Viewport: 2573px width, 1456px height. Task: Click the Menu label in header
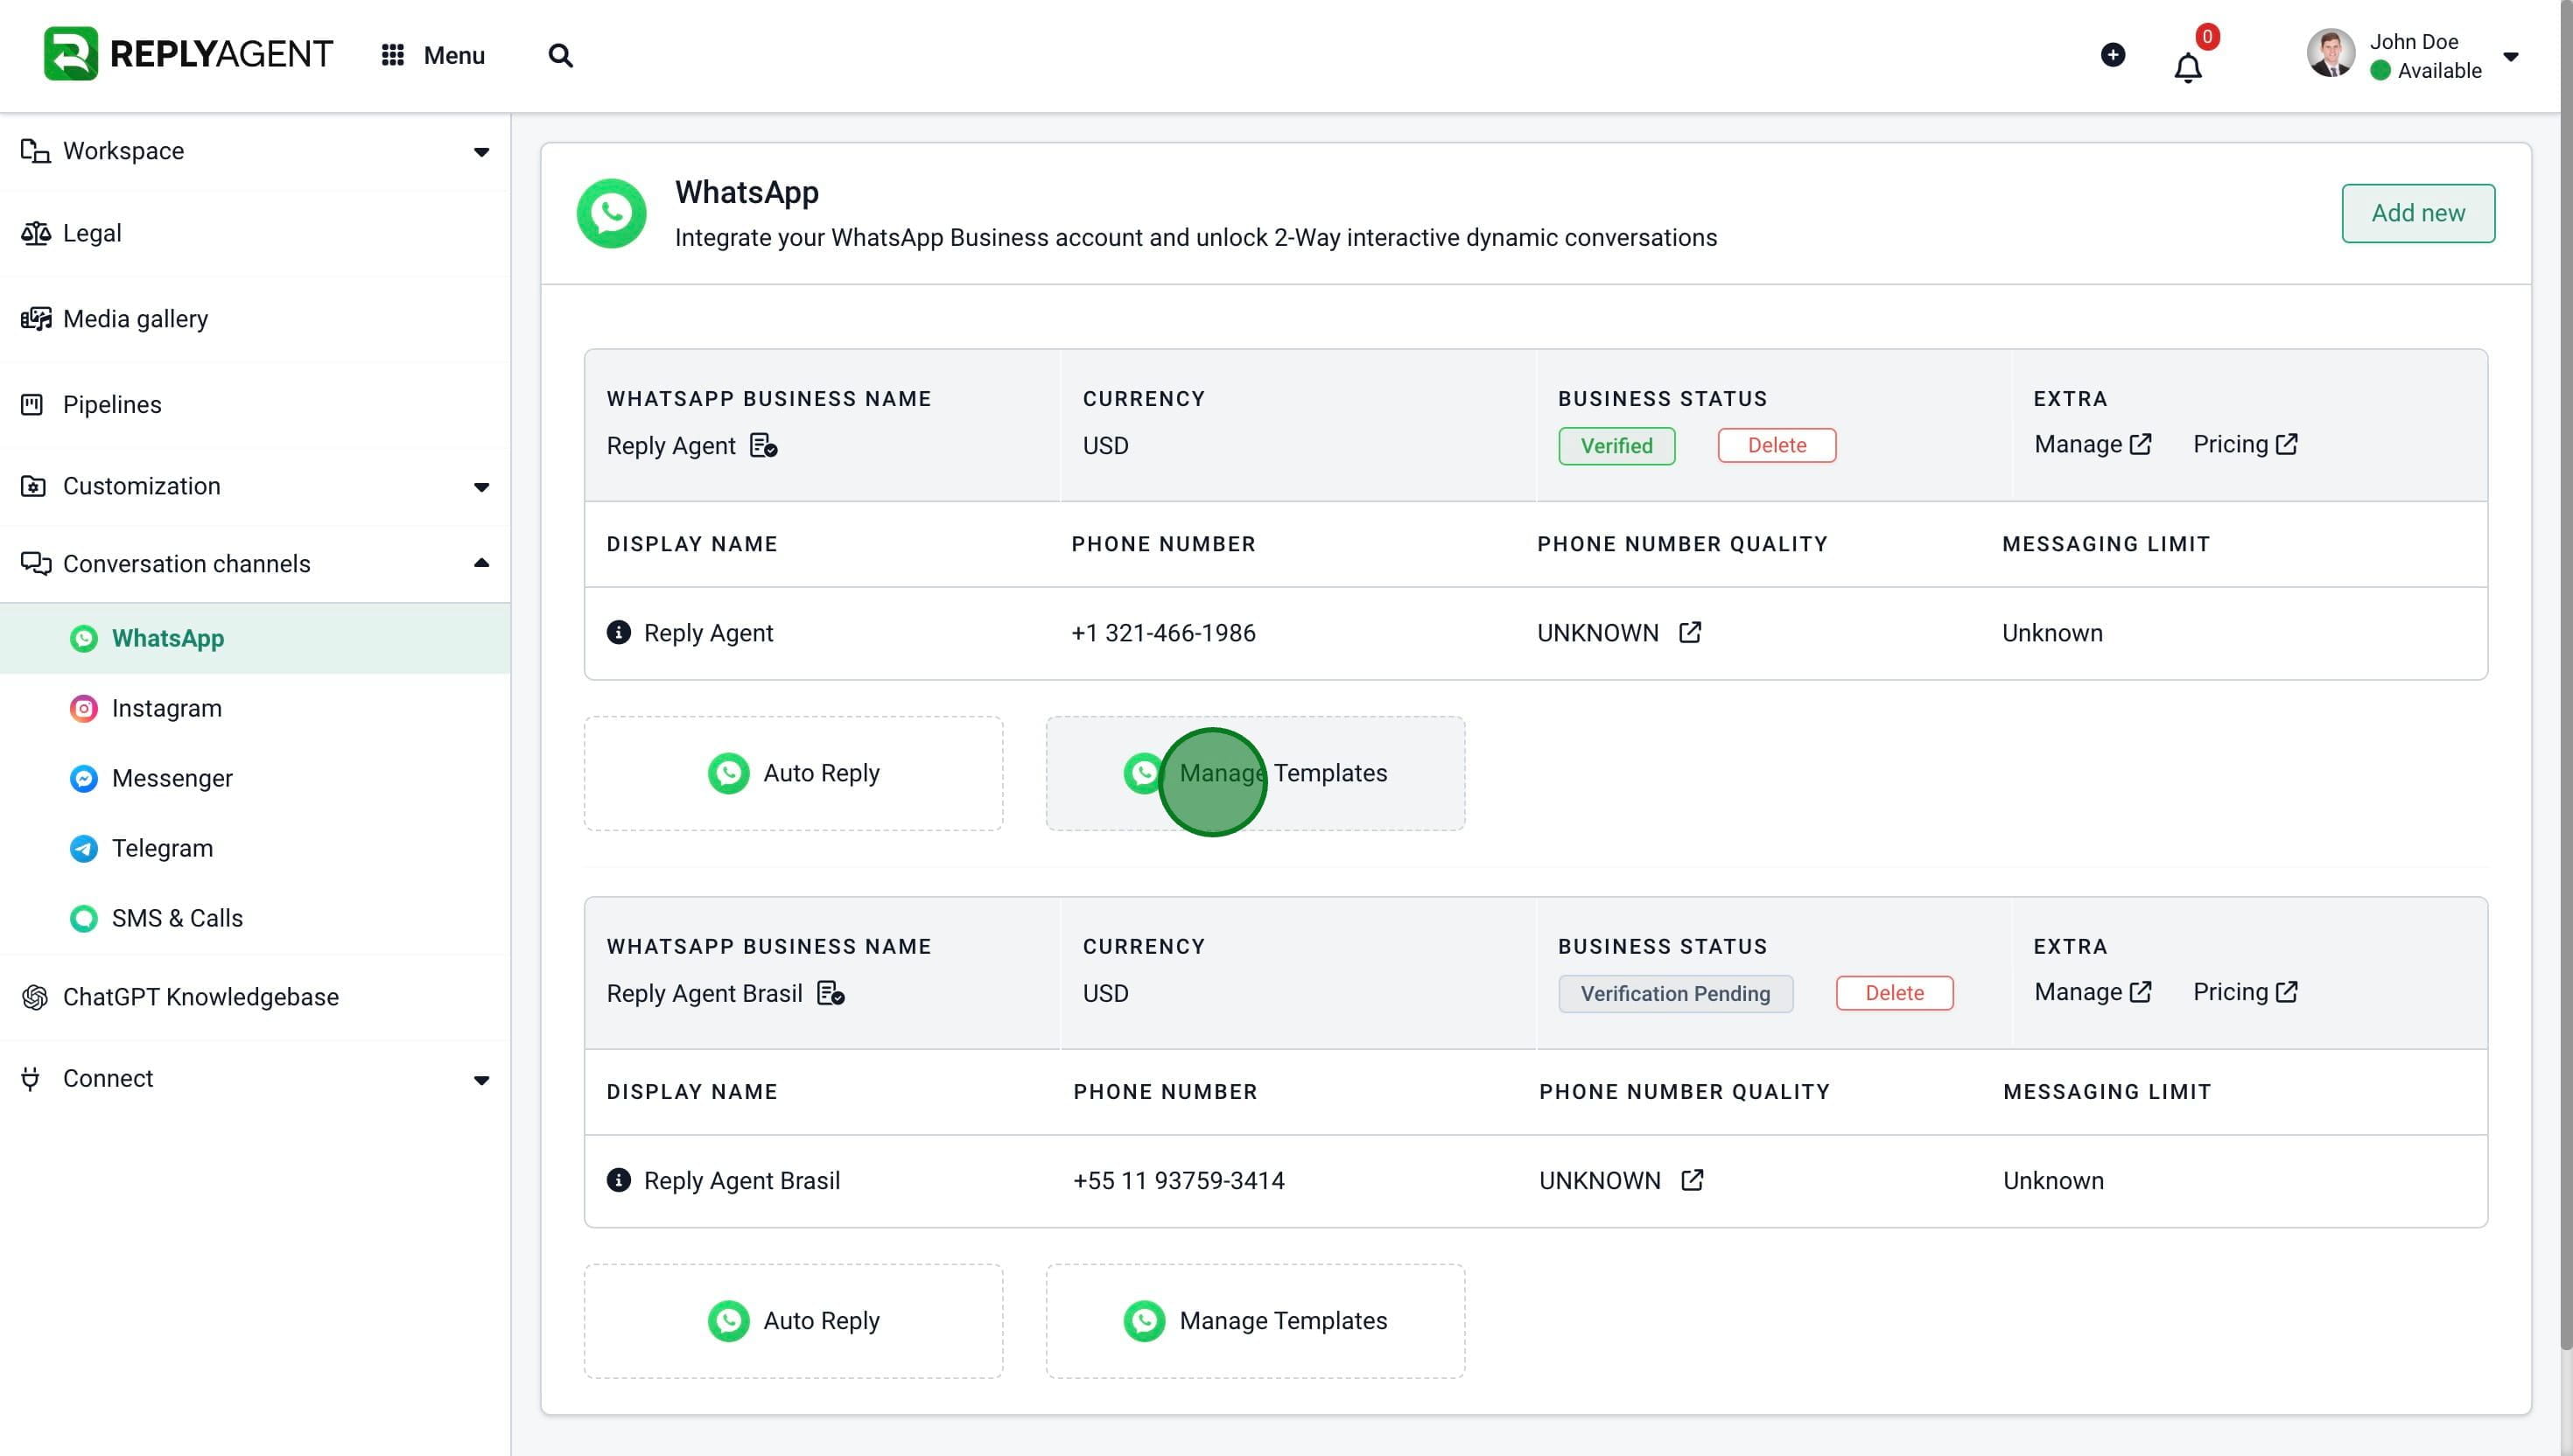click(454, 55)
